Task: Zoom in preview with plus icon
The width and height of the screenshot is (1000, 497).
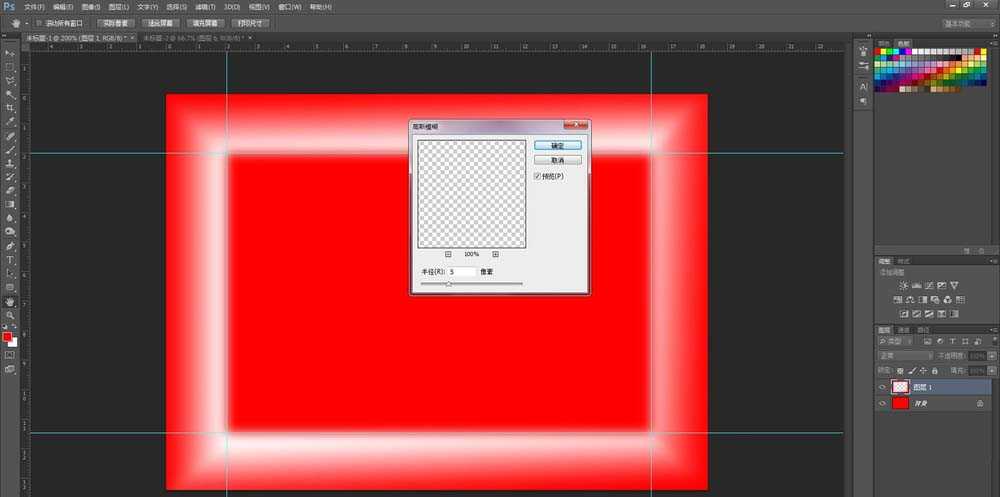Action: [495, 255]
